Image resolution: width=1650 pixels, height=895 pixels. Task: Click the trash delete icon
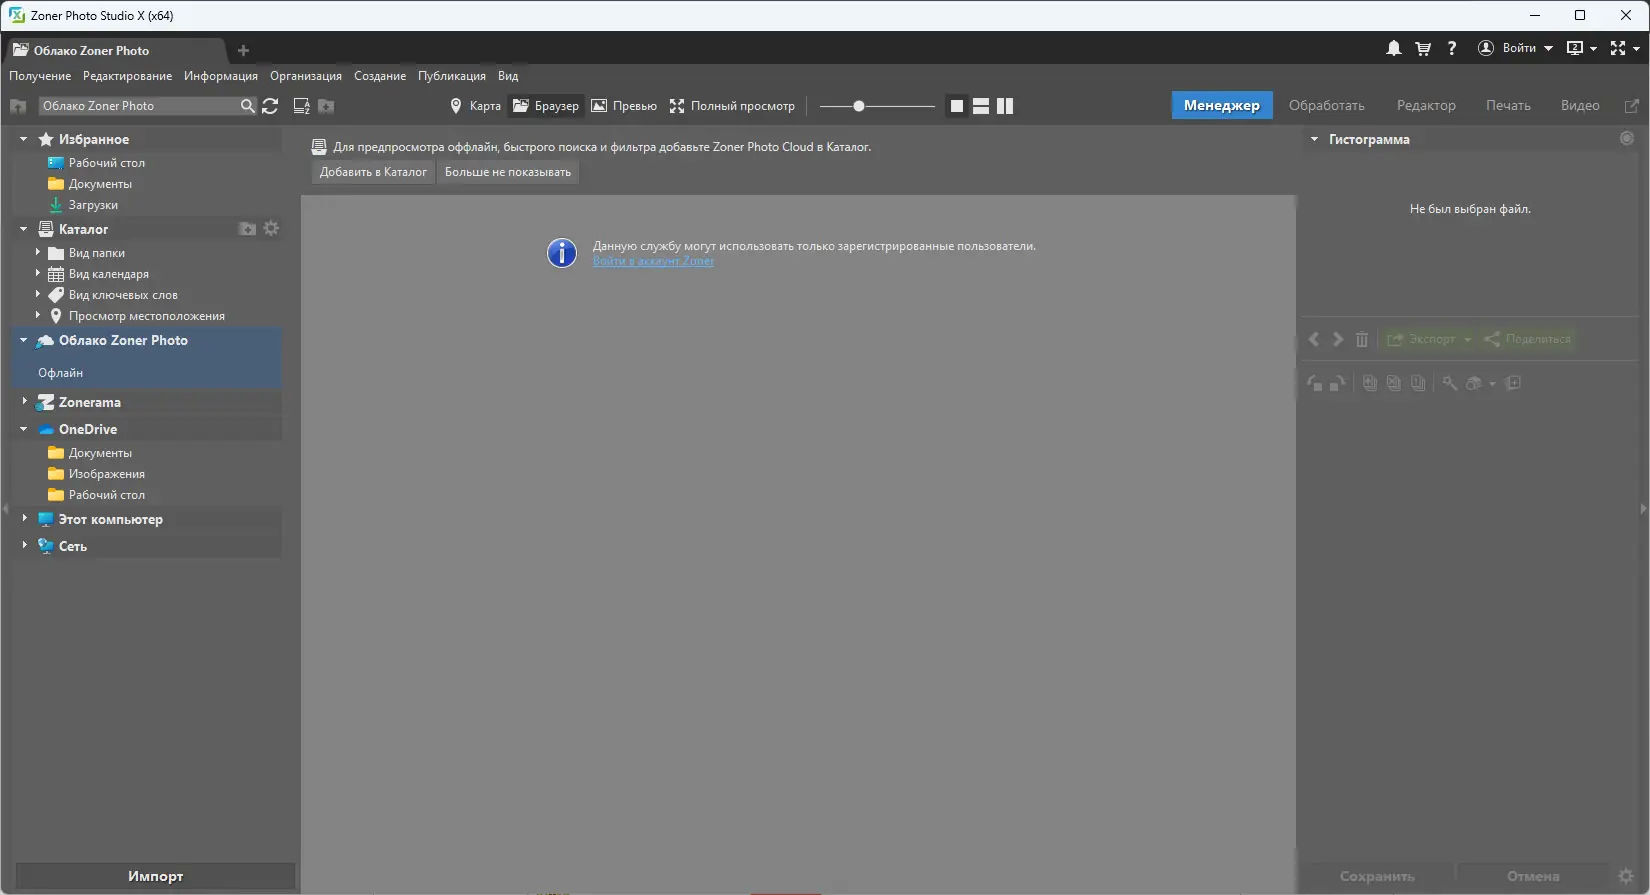[x=1362, y=340]
